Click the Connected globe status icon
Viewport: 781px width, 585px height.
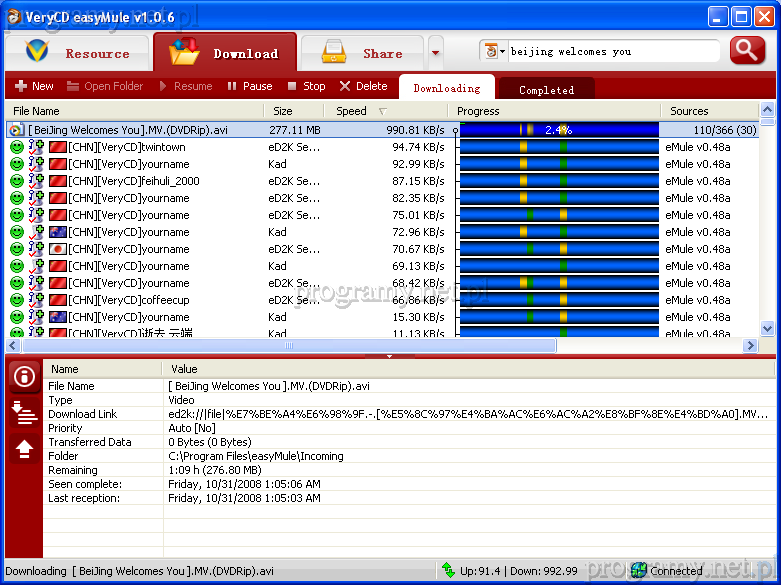click(638, 571)
